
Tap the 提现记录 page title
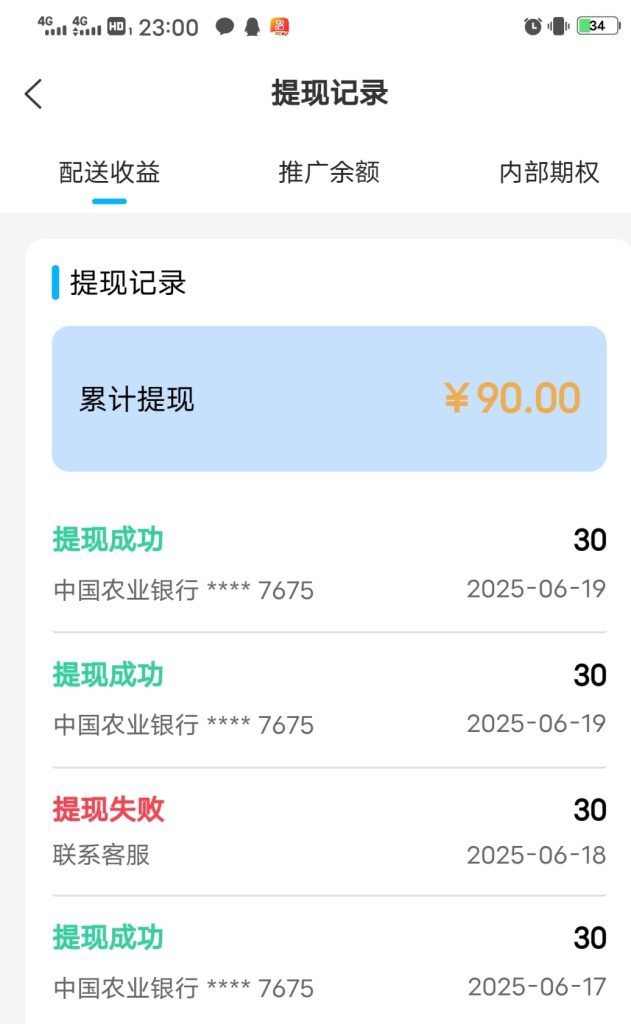[x=330, y=93]
